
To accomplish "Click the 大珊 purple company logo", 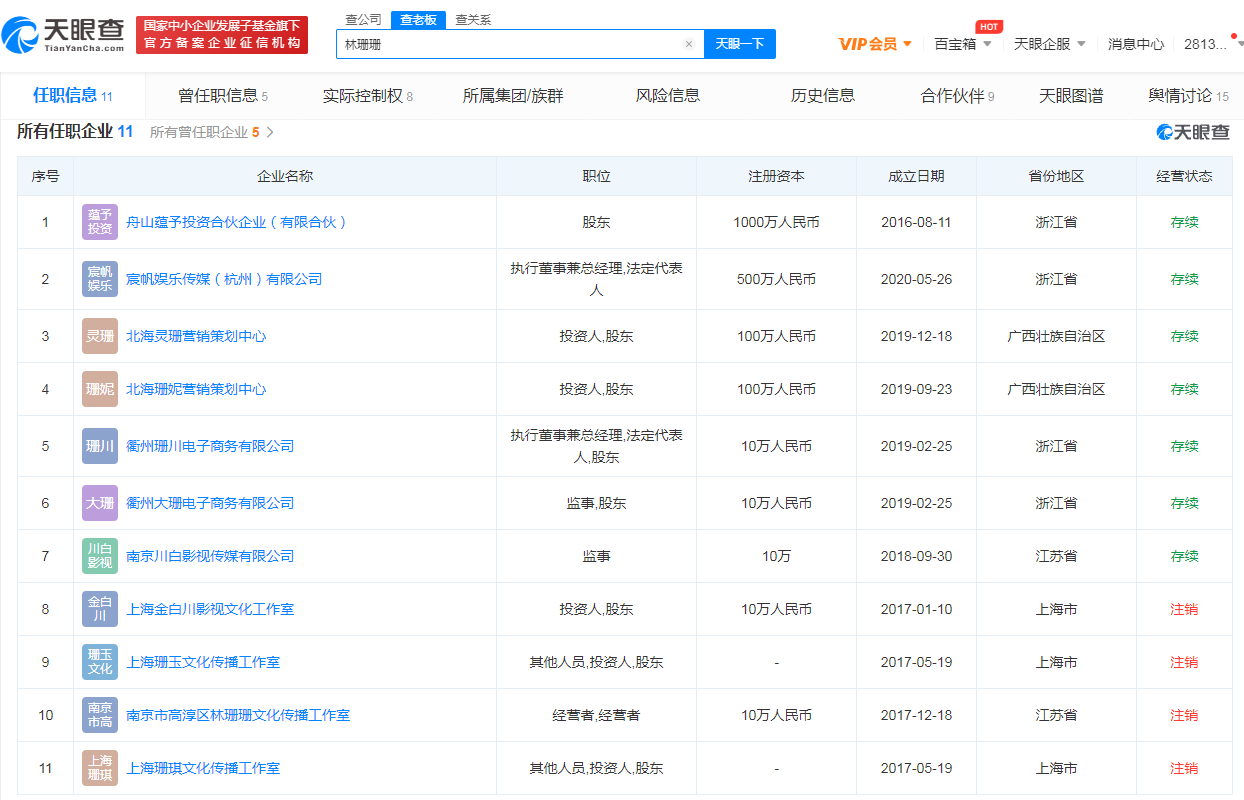I will pyautogui.click(x=100, y=503).
